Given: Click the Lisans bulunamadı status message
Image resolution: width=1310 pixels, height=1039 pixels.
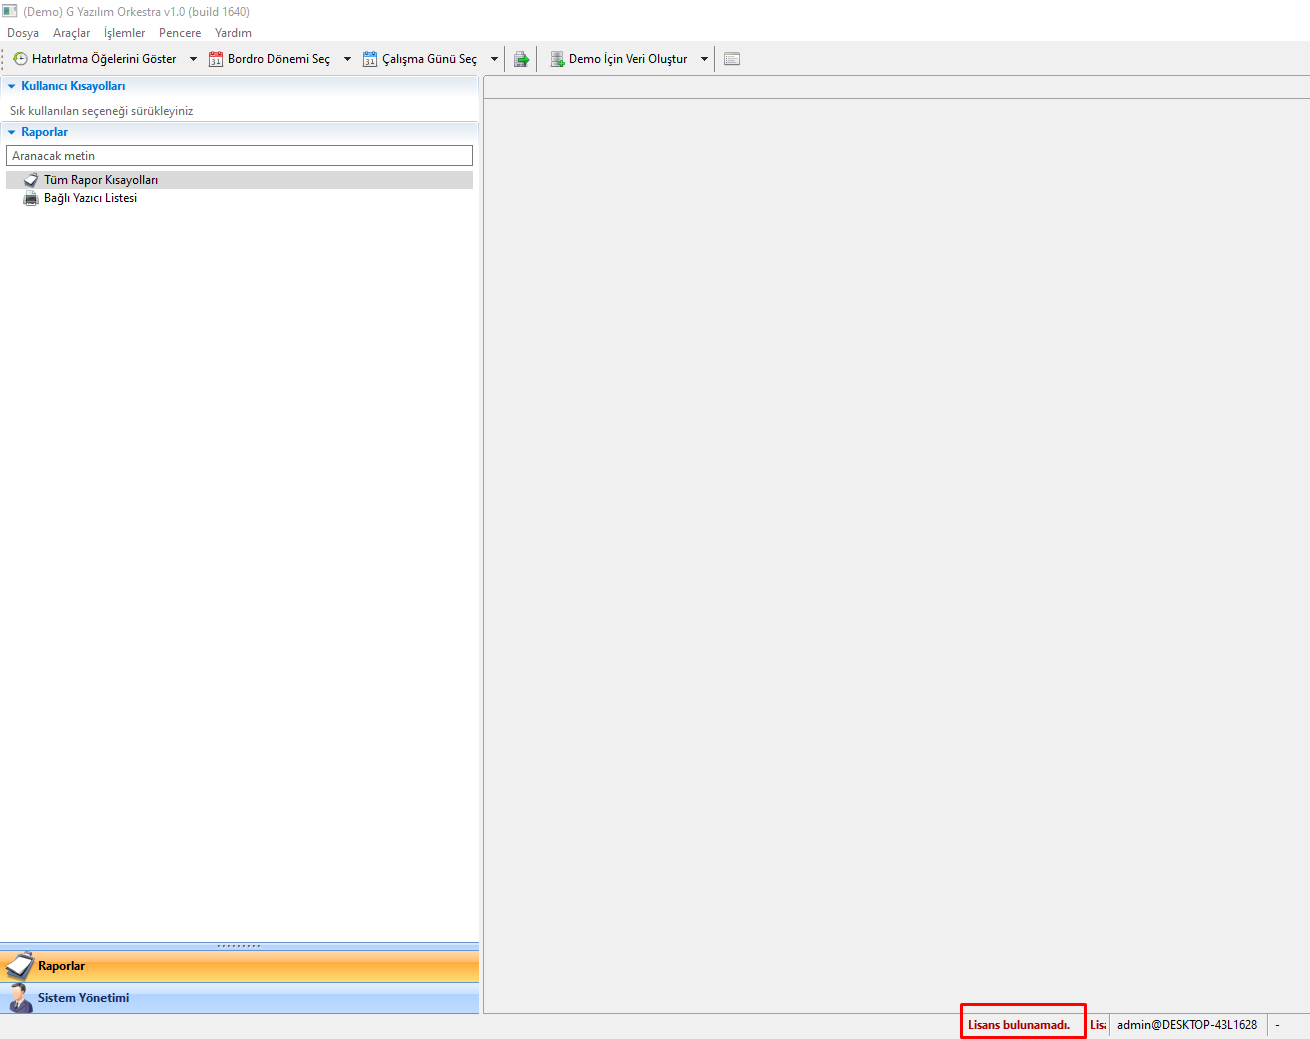Looking at the screenshot, I should [1018, 1025].
